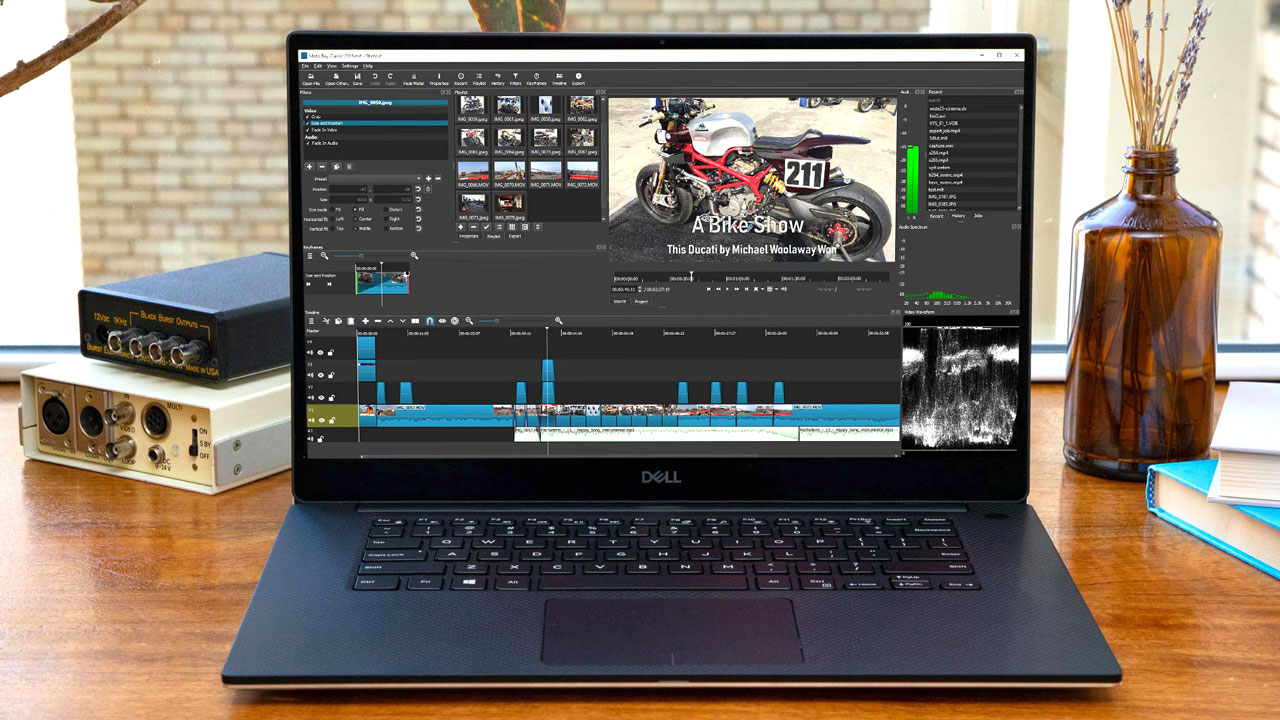Screen dimensions: 1280x720
Task: Select the Peak Meter toolbar icon
Action: pos(412,78)
